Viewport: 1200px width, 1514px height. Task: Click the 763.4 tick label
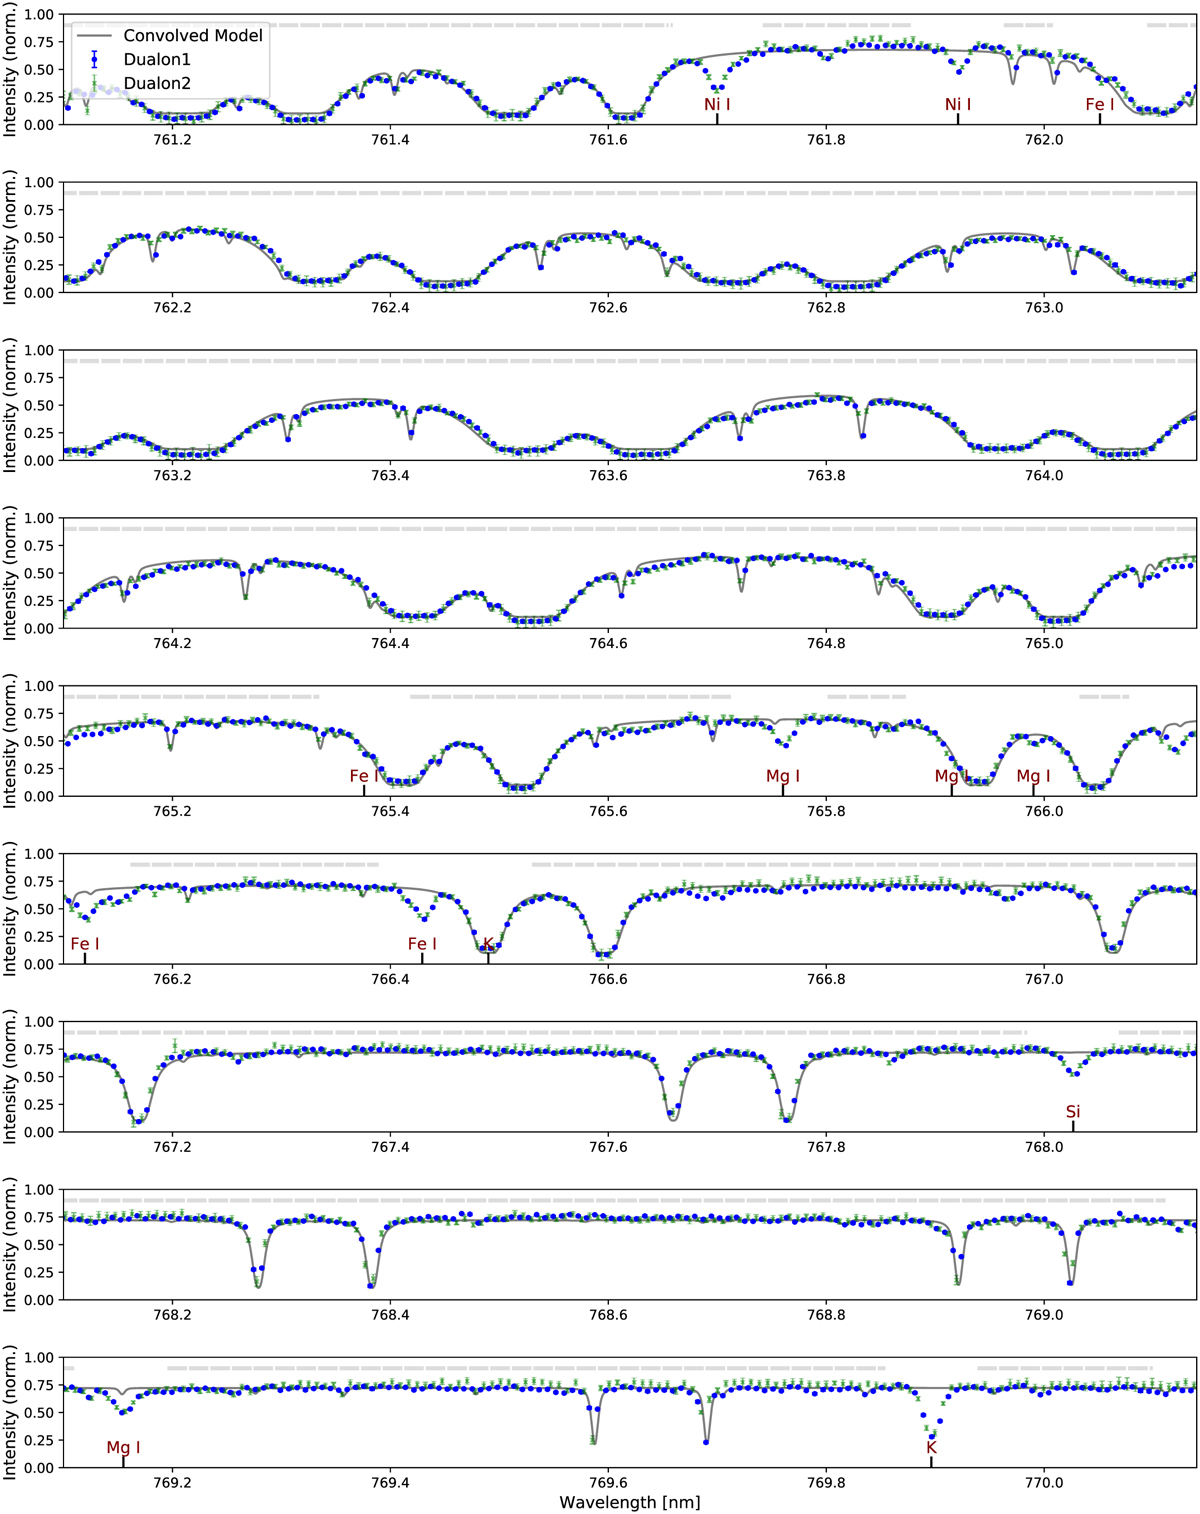click(390, 476)
